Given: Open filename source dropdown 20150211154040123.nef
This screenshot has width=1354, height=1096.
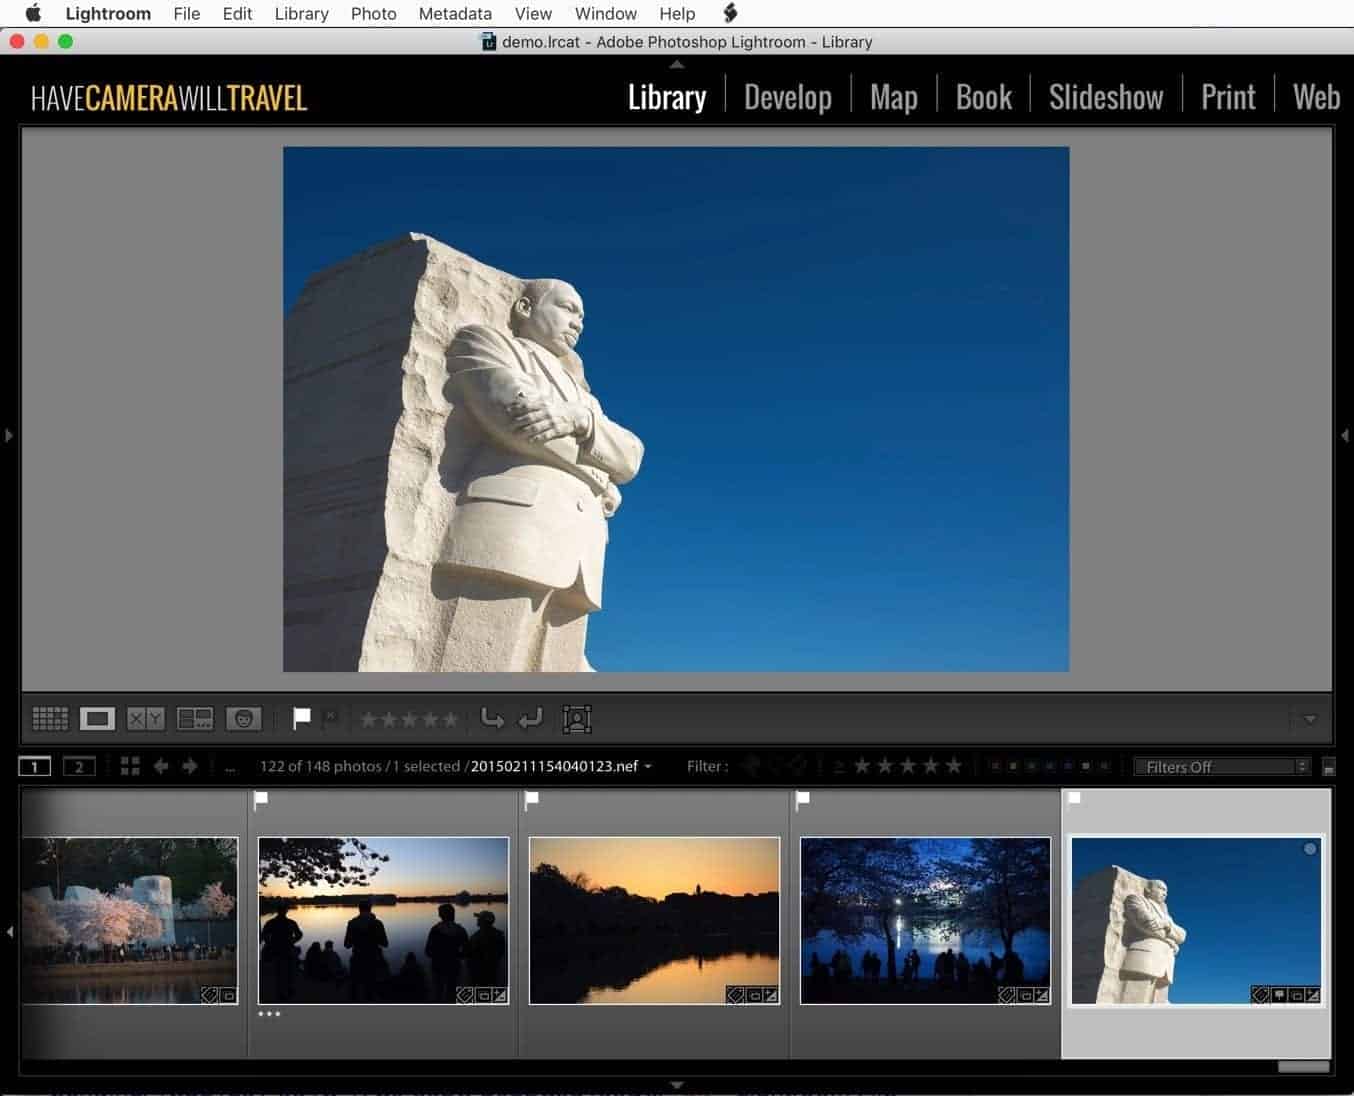Looking at the screenshot, I should point(561,766).
